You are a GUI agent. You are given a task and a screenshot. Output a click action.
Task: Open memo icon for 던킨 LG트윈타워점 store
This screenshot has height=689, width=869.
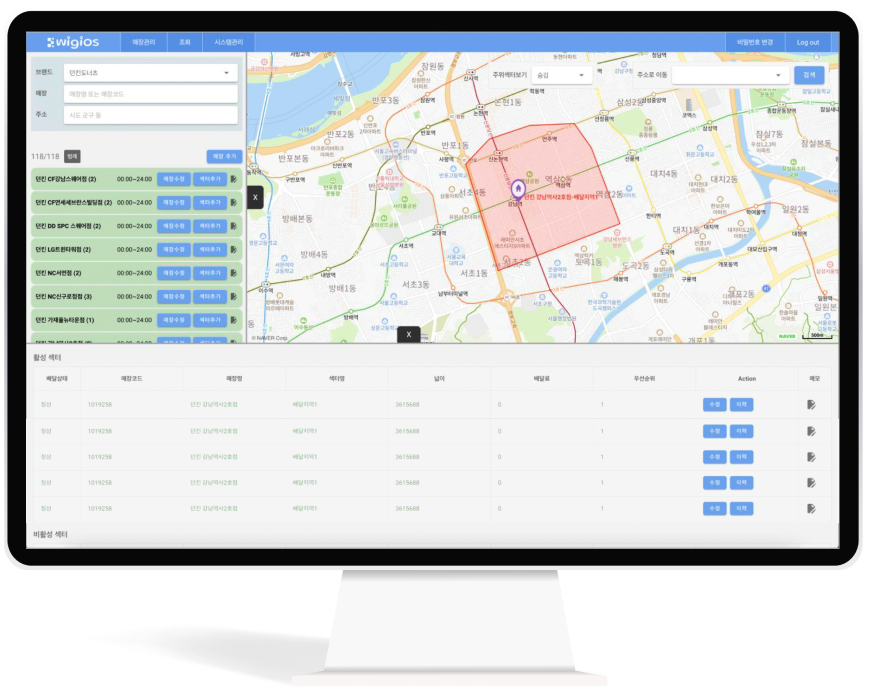(234, 249)
